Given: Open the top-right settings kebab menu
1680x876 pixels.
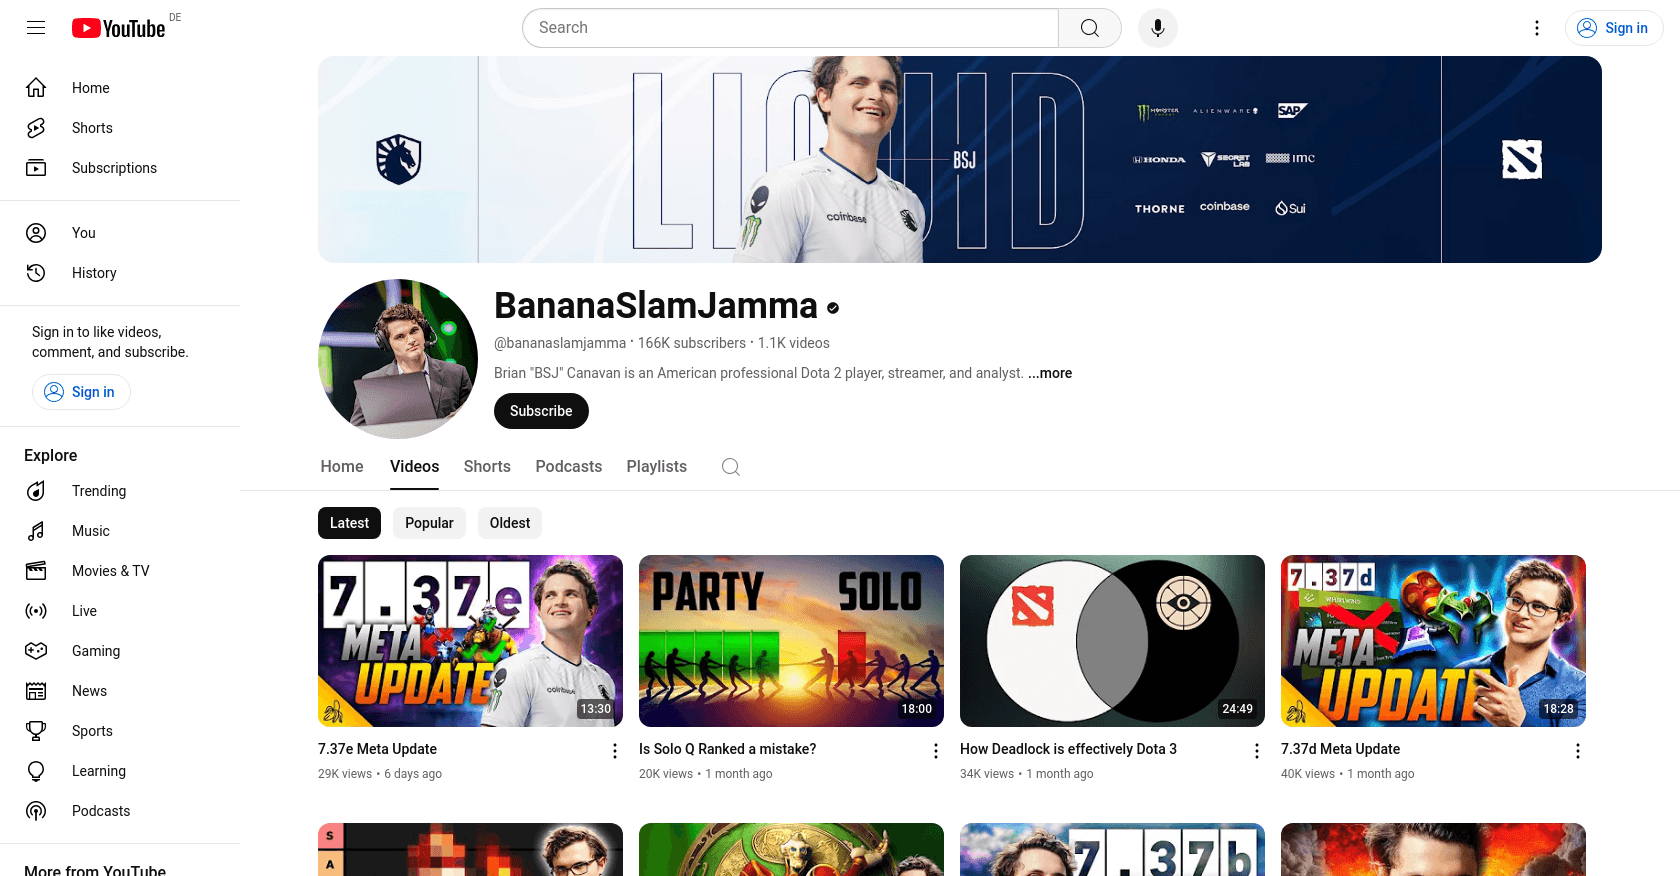Looking at the screenshot, I should coord(1537,28).
